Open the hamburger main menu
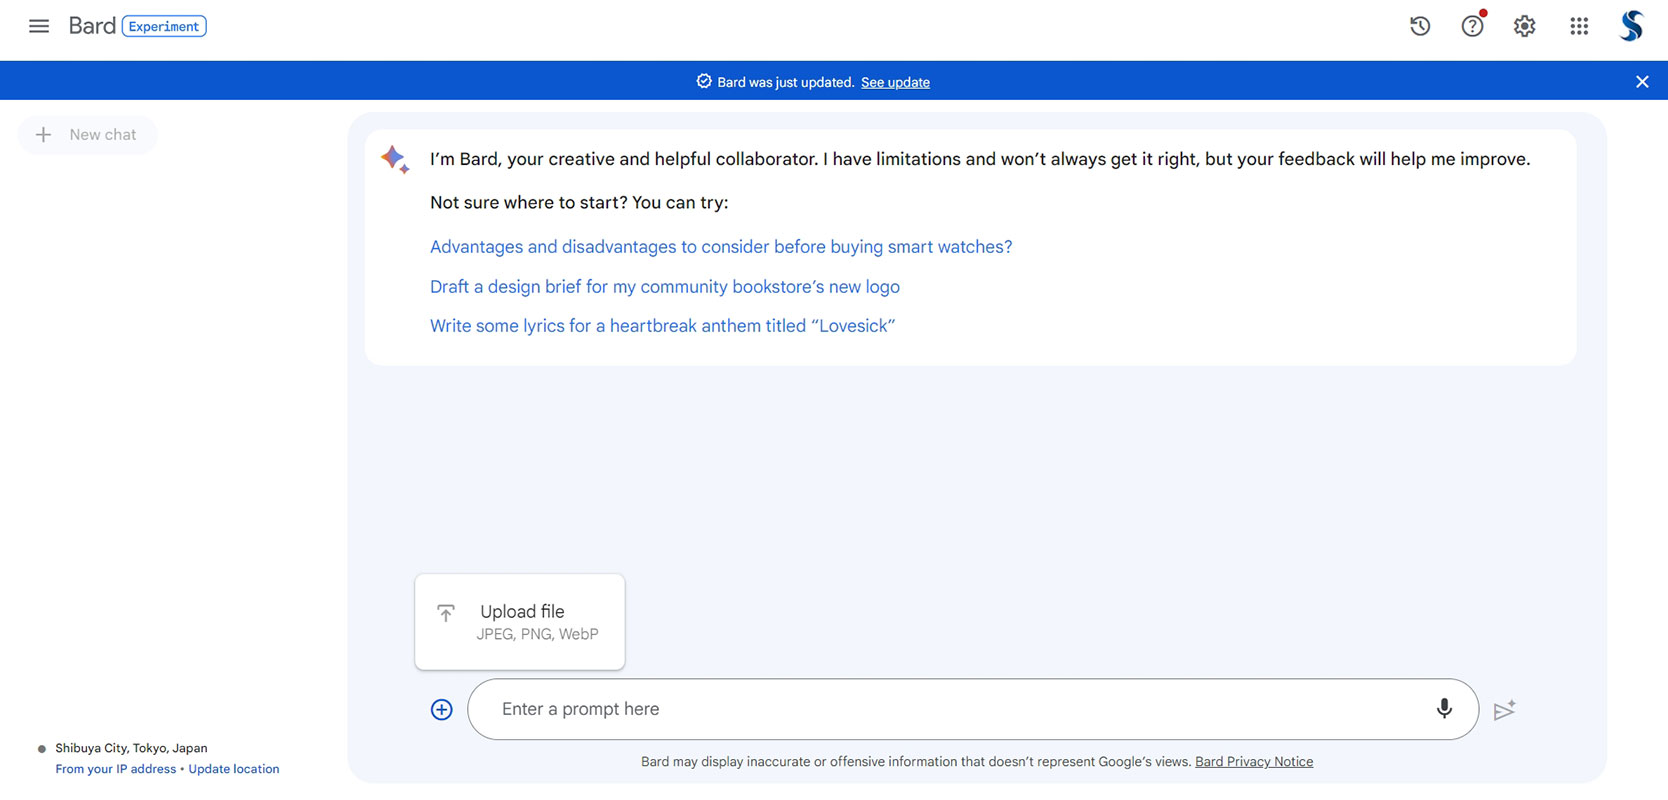 [39, 26]
